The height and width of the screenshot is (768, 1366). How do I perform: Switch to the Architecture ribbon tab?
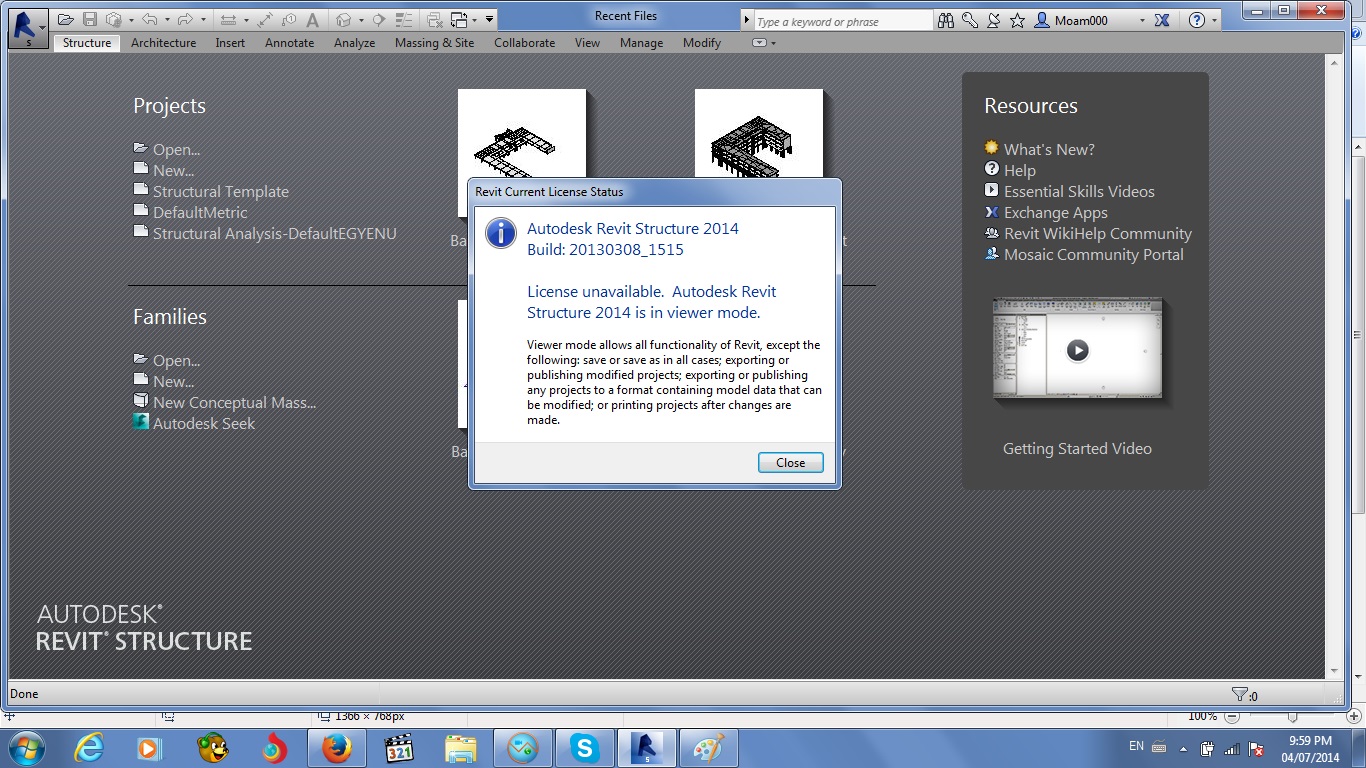163,43
